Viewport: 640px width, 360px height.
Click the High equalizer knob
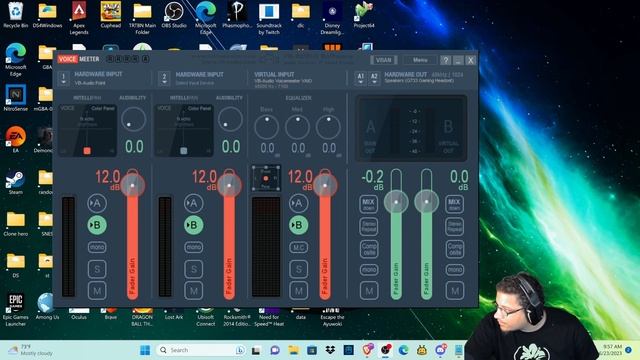point(328,127)
